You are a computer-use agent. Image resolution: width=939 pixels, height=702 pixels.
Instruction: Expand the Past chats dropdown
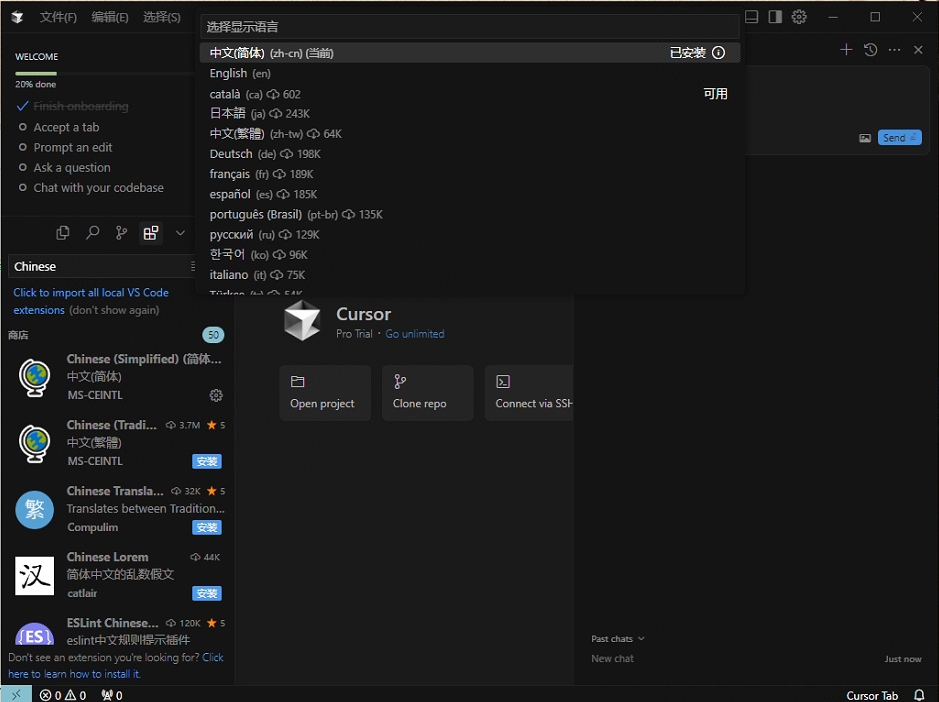617,639
